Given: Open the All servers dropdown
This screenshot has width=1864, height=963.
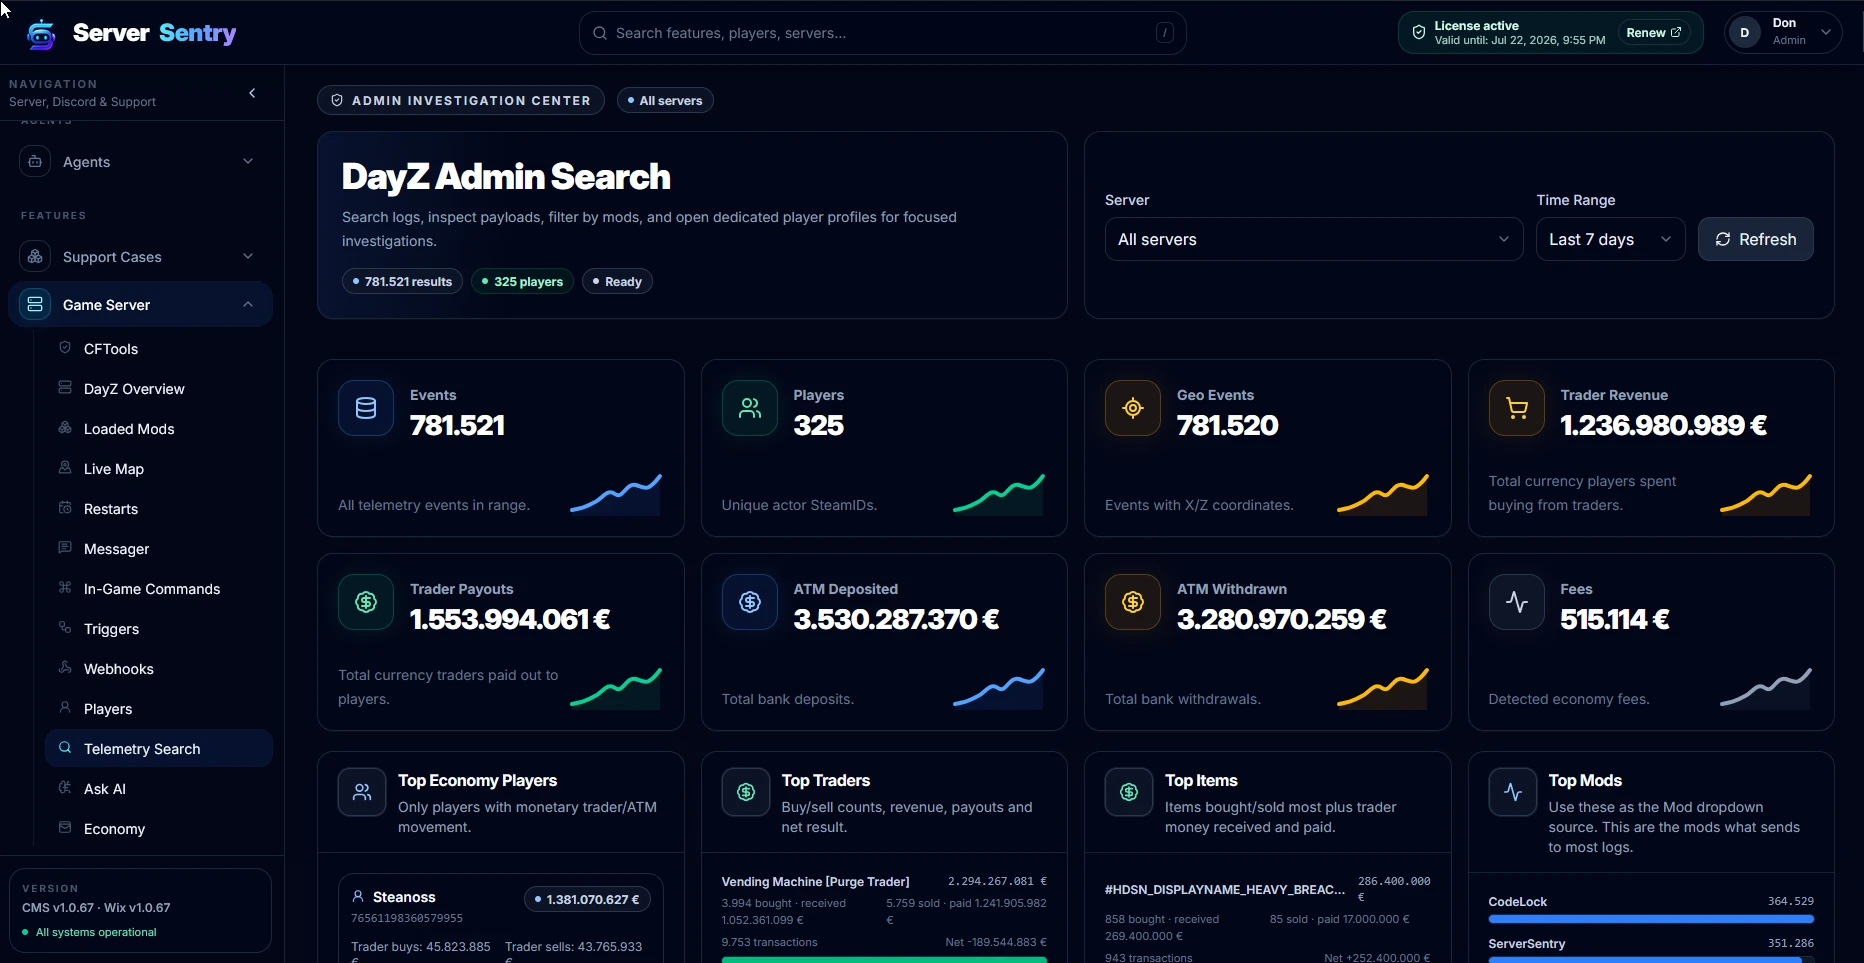Looking at the screenshot, I should (x=1314, y=239).
